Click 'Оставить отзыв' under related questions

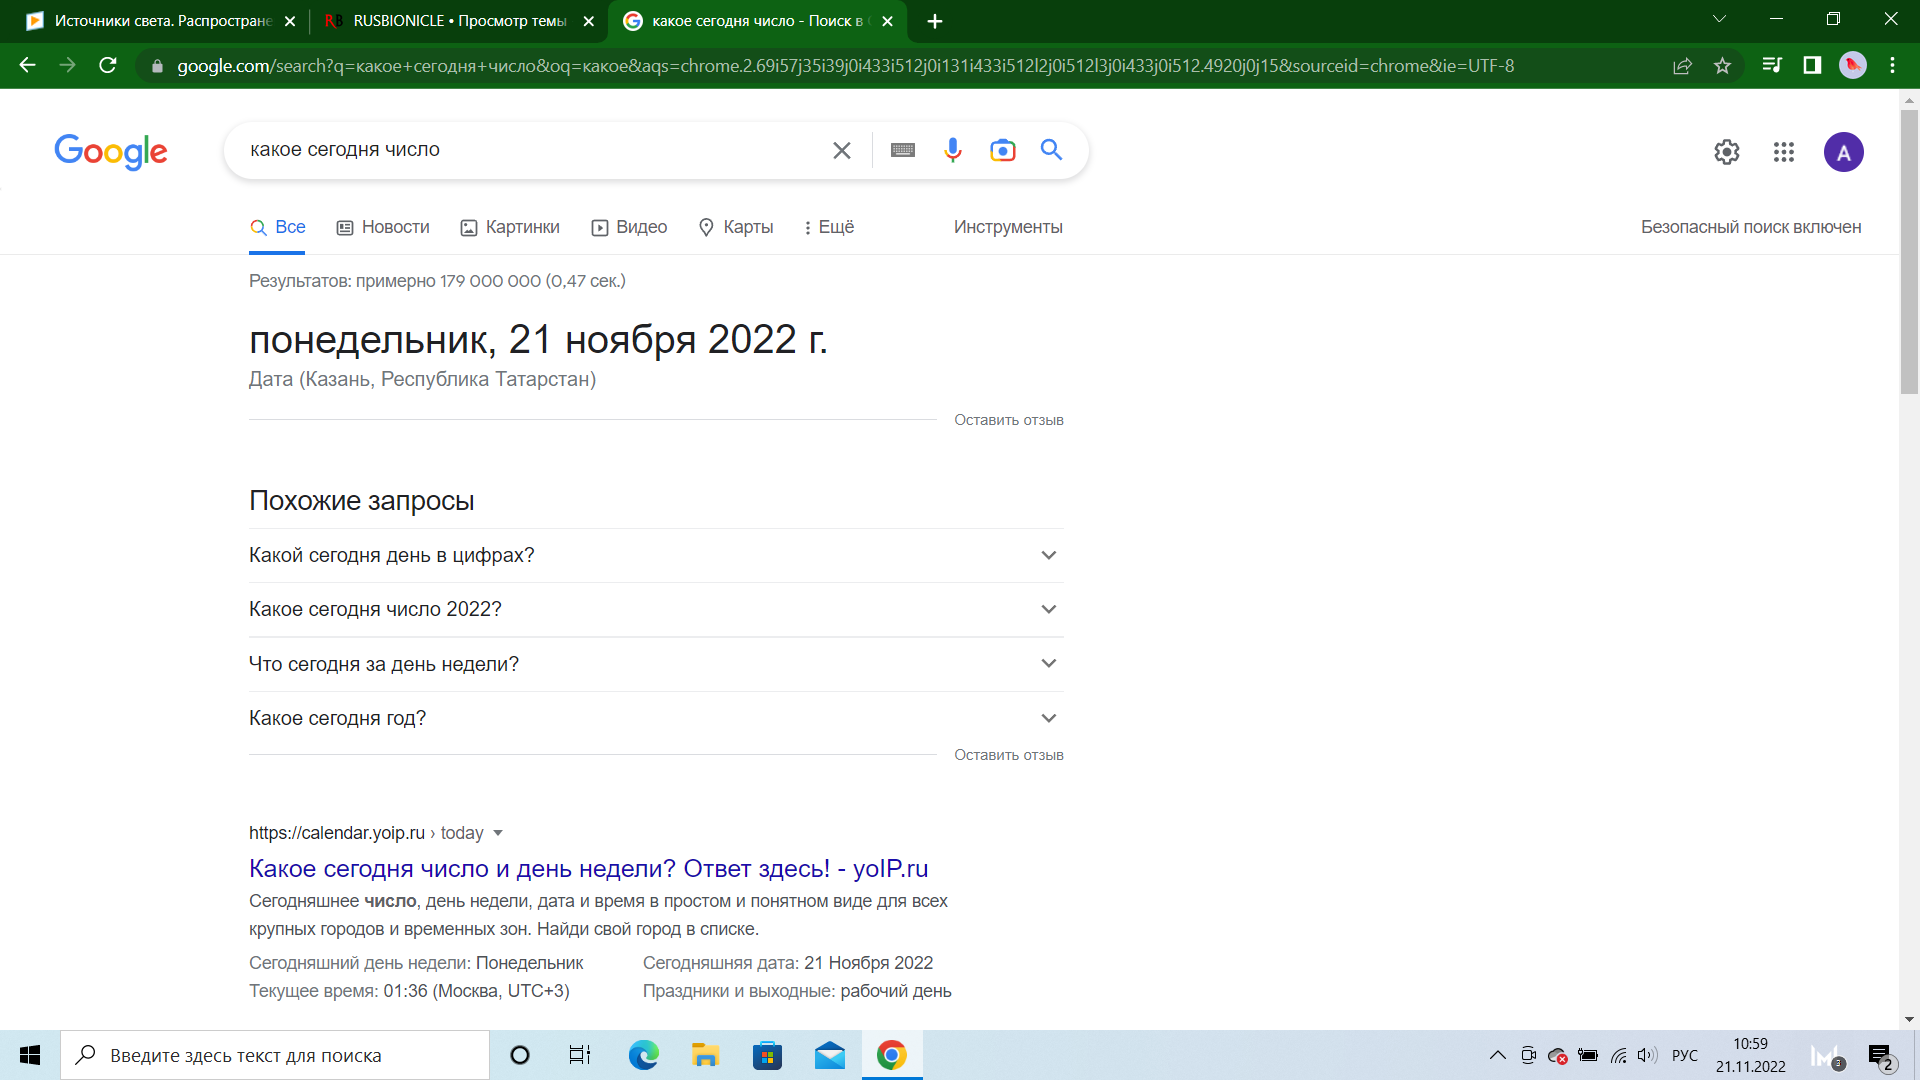[1008, 755]
